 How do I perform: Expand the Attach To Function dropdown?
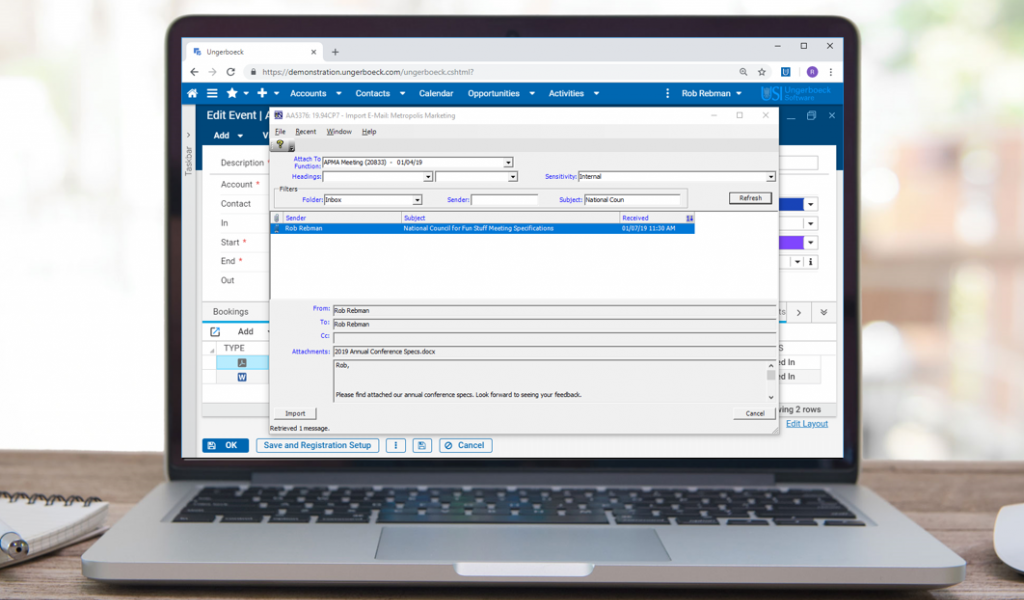508,162
